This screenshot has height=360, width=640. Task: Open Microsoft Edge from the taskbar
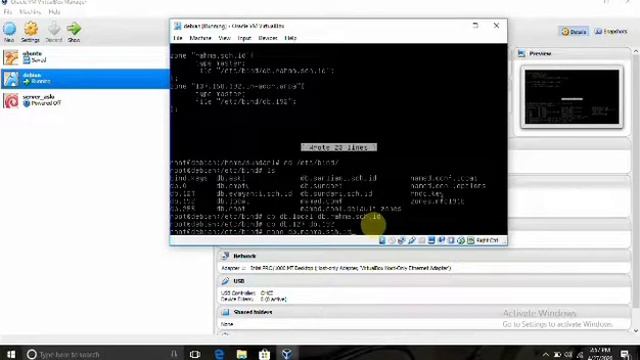click(x=219, y=354)
